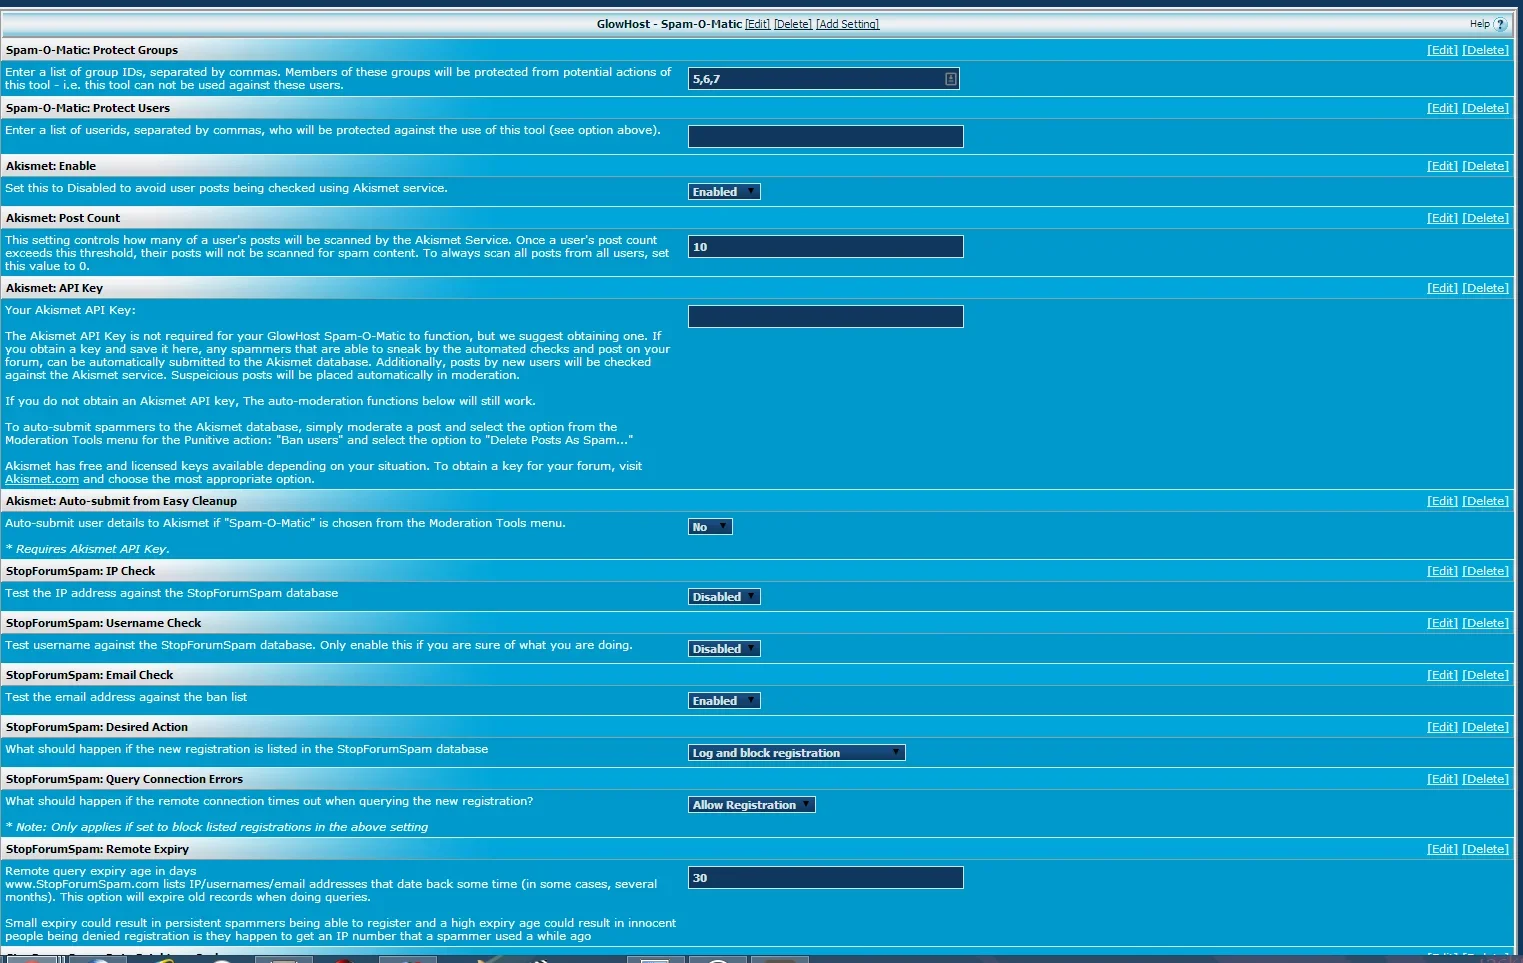
Task: Focus the Akismet API Key field
Action: (826, 317)
